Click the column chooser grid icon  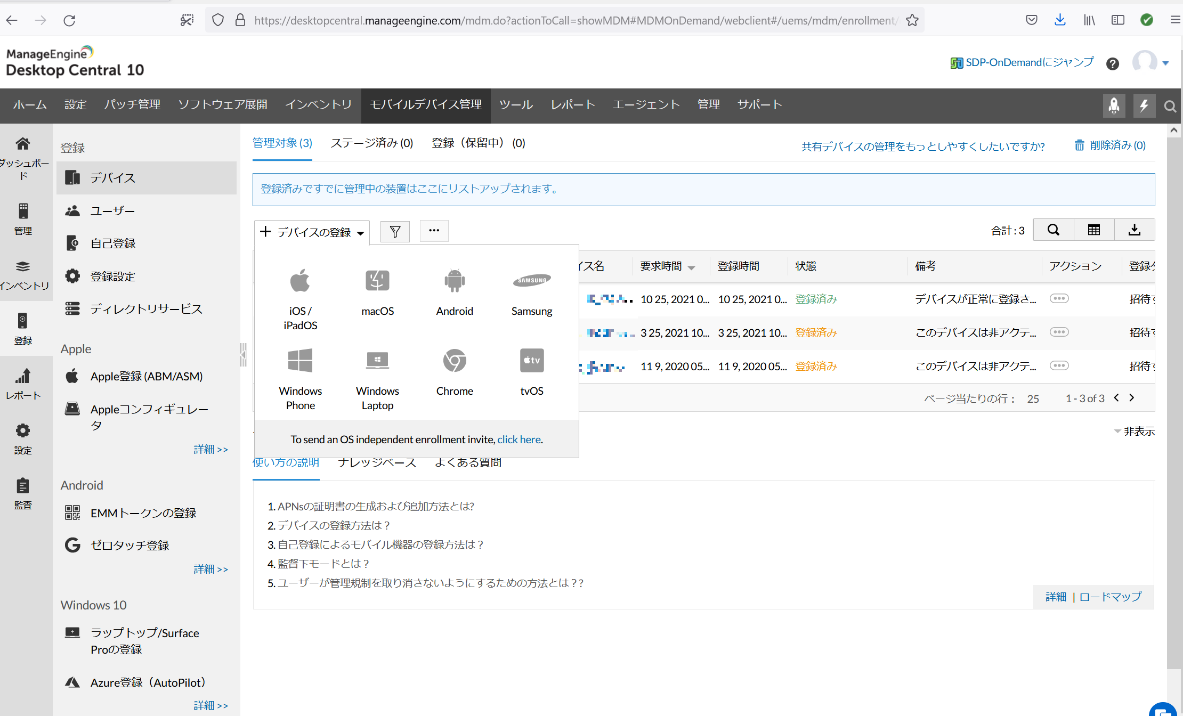[x=1094, y=230]
